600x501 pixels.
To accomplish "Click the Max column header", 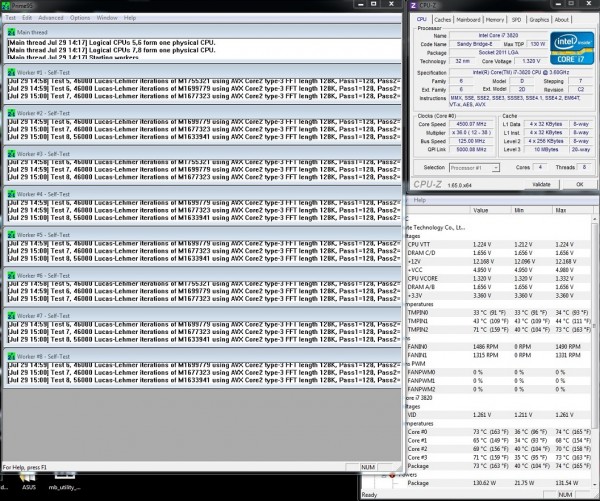I will pyautogui.click(x=573, y=210).
